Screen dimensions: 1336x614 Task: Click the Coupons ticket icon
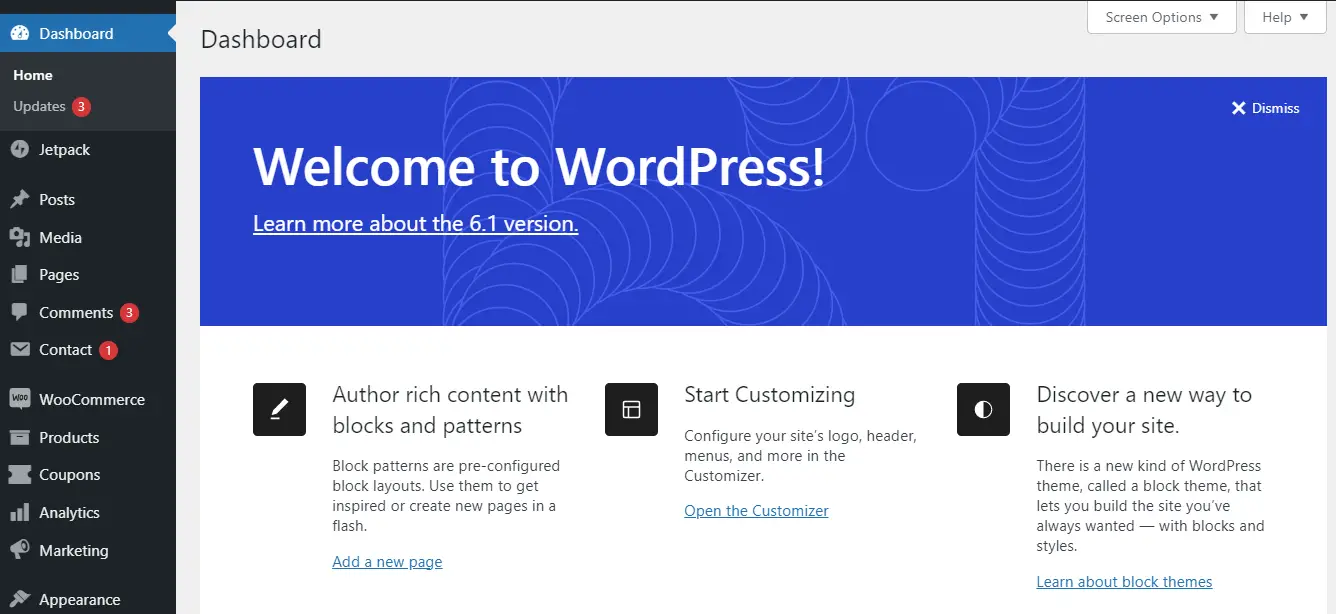pos(19,475)
